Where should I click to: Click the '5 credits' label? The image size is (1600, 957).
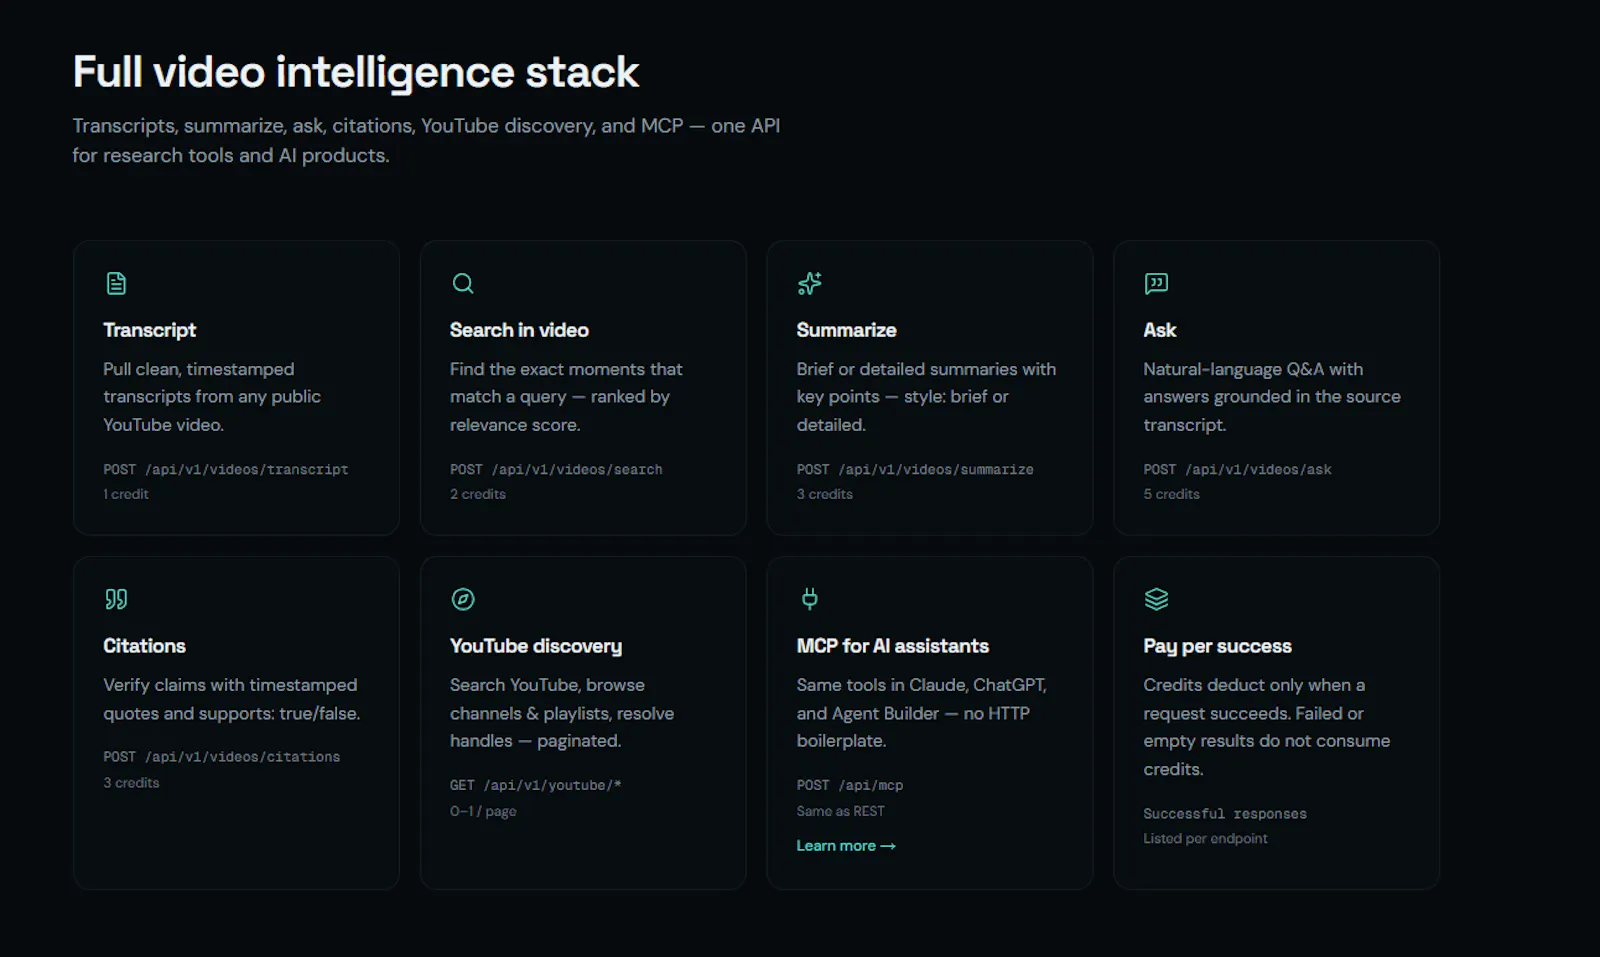1171,494
